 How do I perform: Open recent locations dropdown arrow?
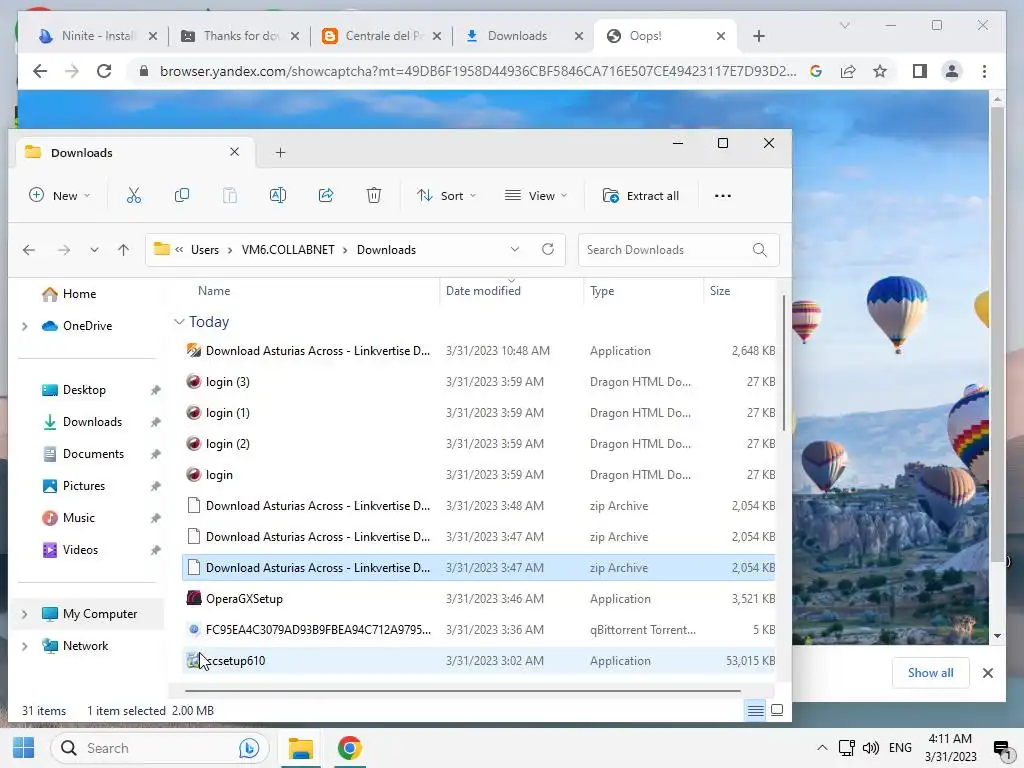(x=94, y=249)
